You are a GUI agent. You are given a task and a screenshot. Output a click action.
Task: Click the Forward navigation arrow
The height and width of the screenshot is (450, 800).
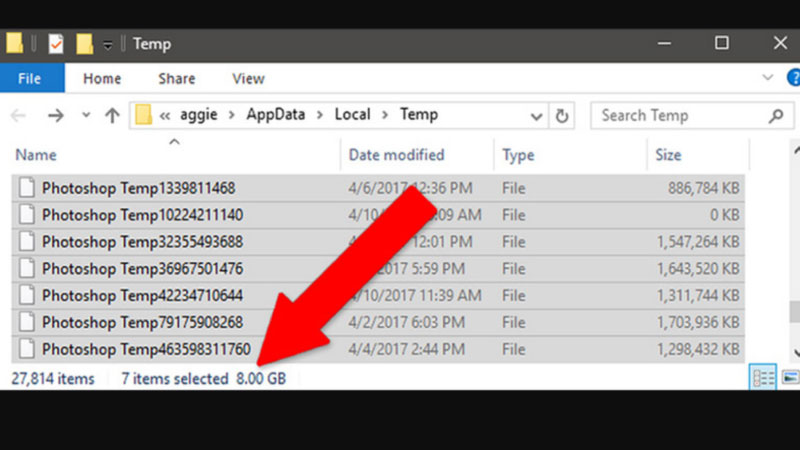55,115
